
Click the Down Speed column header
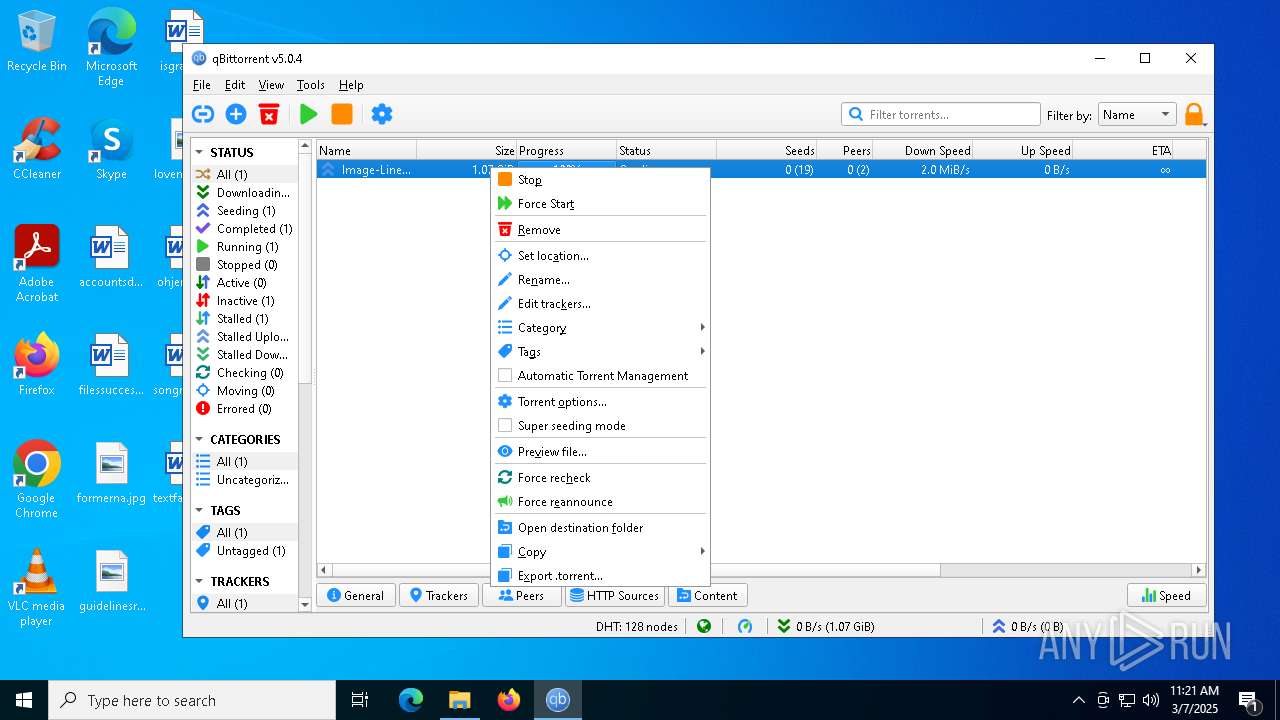pos(922,151)
